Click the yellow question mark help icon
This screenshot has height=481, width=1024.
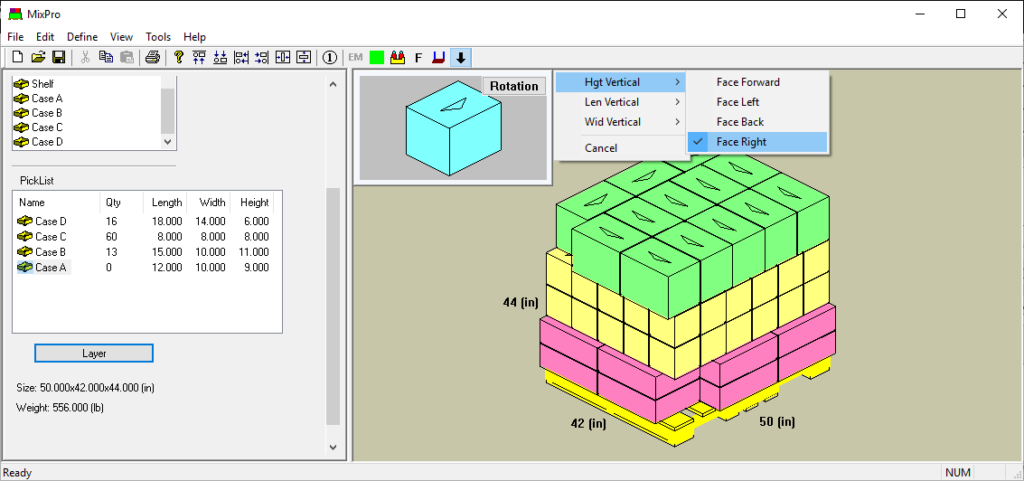click(x=179, y=57)
